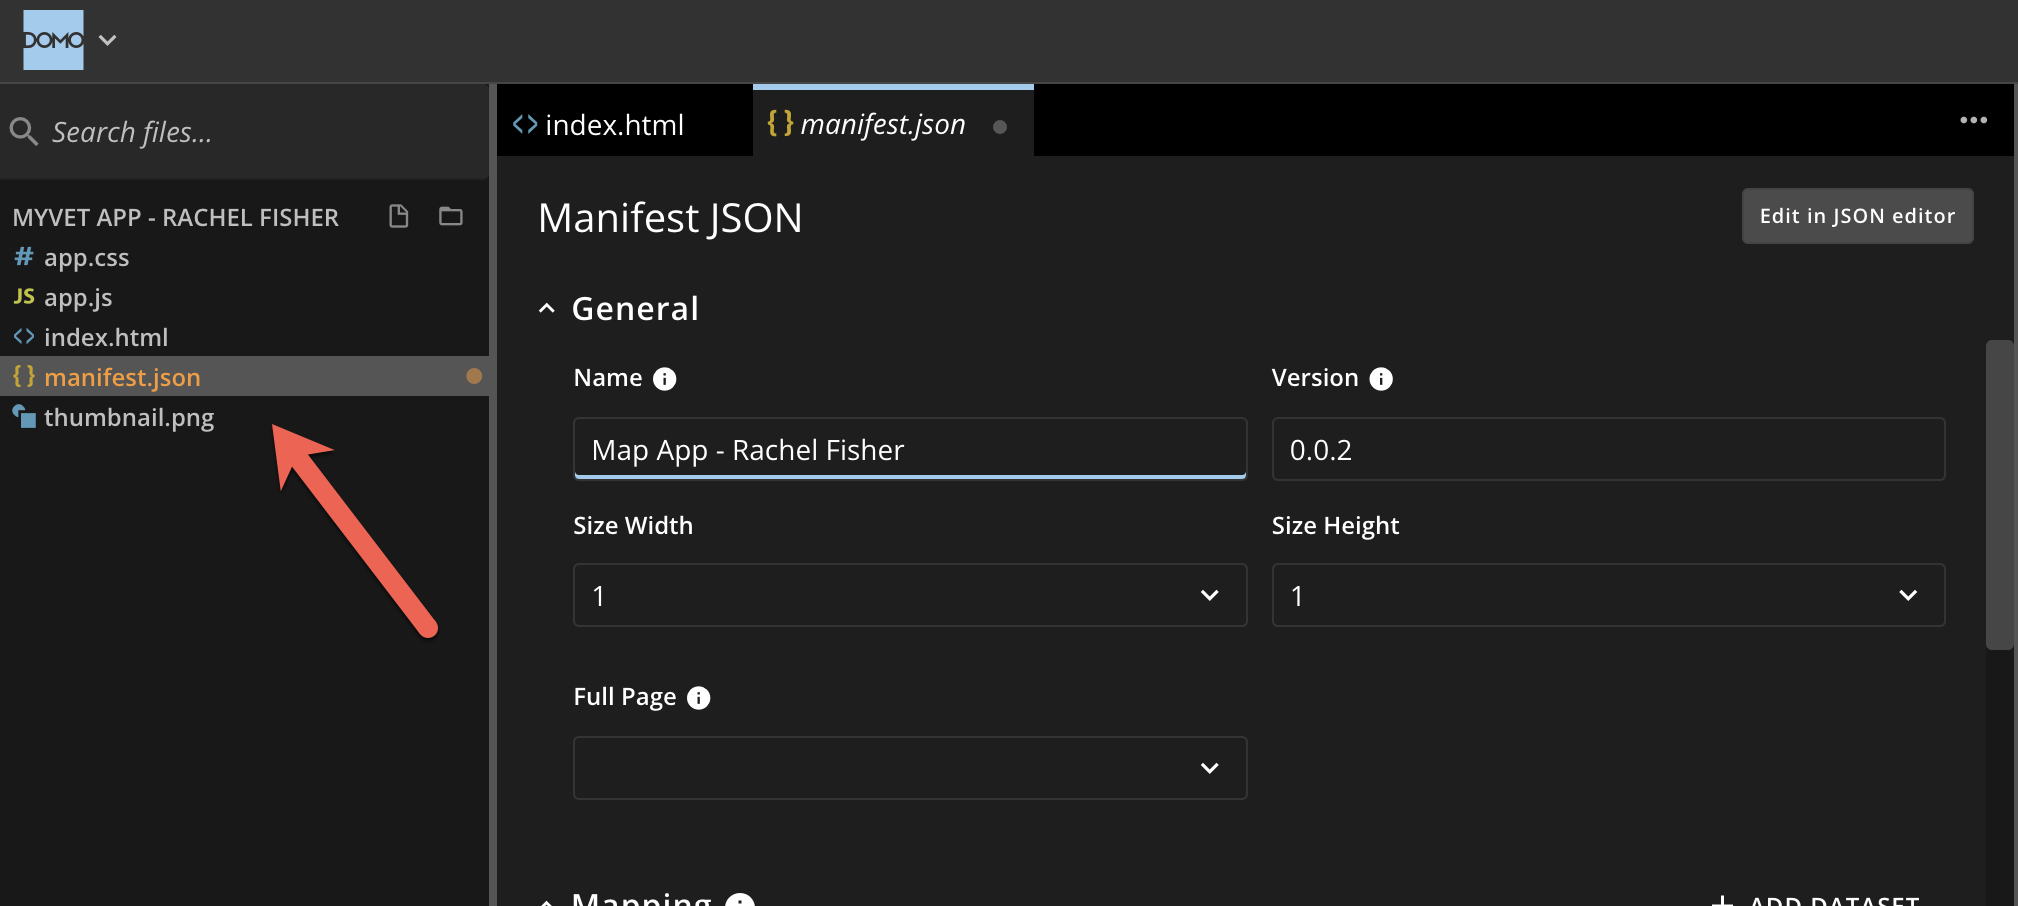This screenshot has height=906, width=2018.
Task: Click the unsaved changes dot on manifest.json tab
Action: 1000,127
